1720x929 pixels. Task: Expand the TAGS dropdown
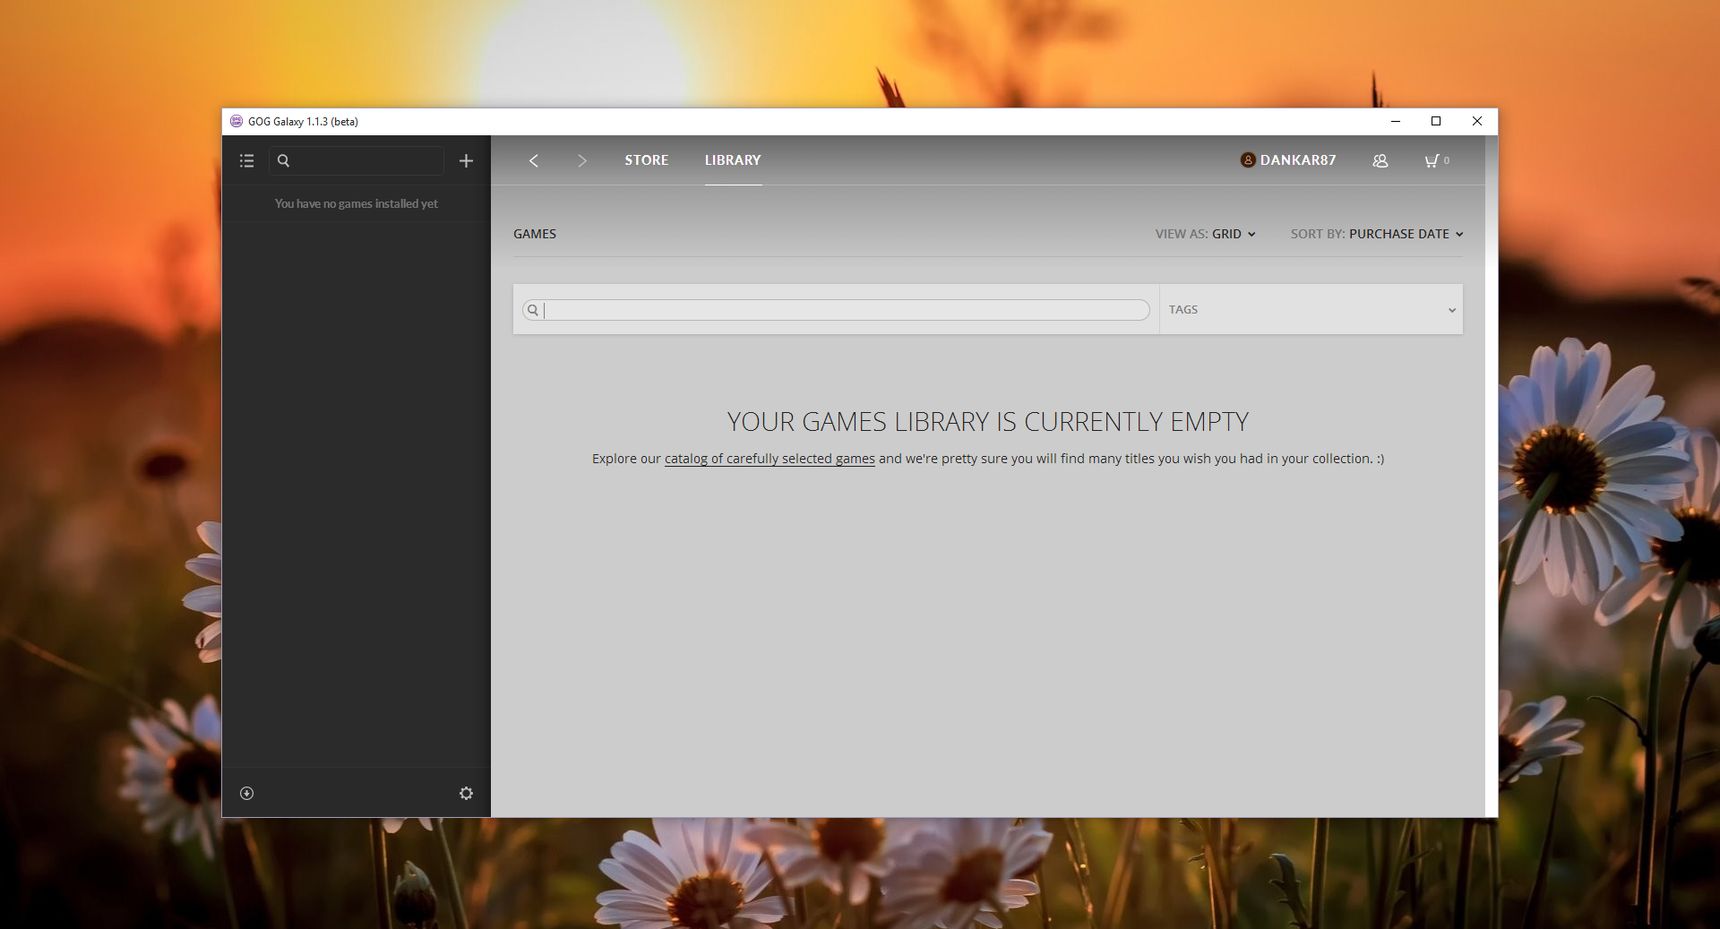click(1311, 310)
